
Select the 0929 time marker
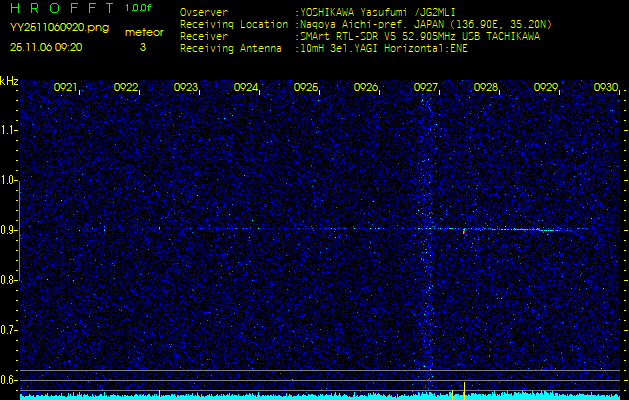coord(546,88)
